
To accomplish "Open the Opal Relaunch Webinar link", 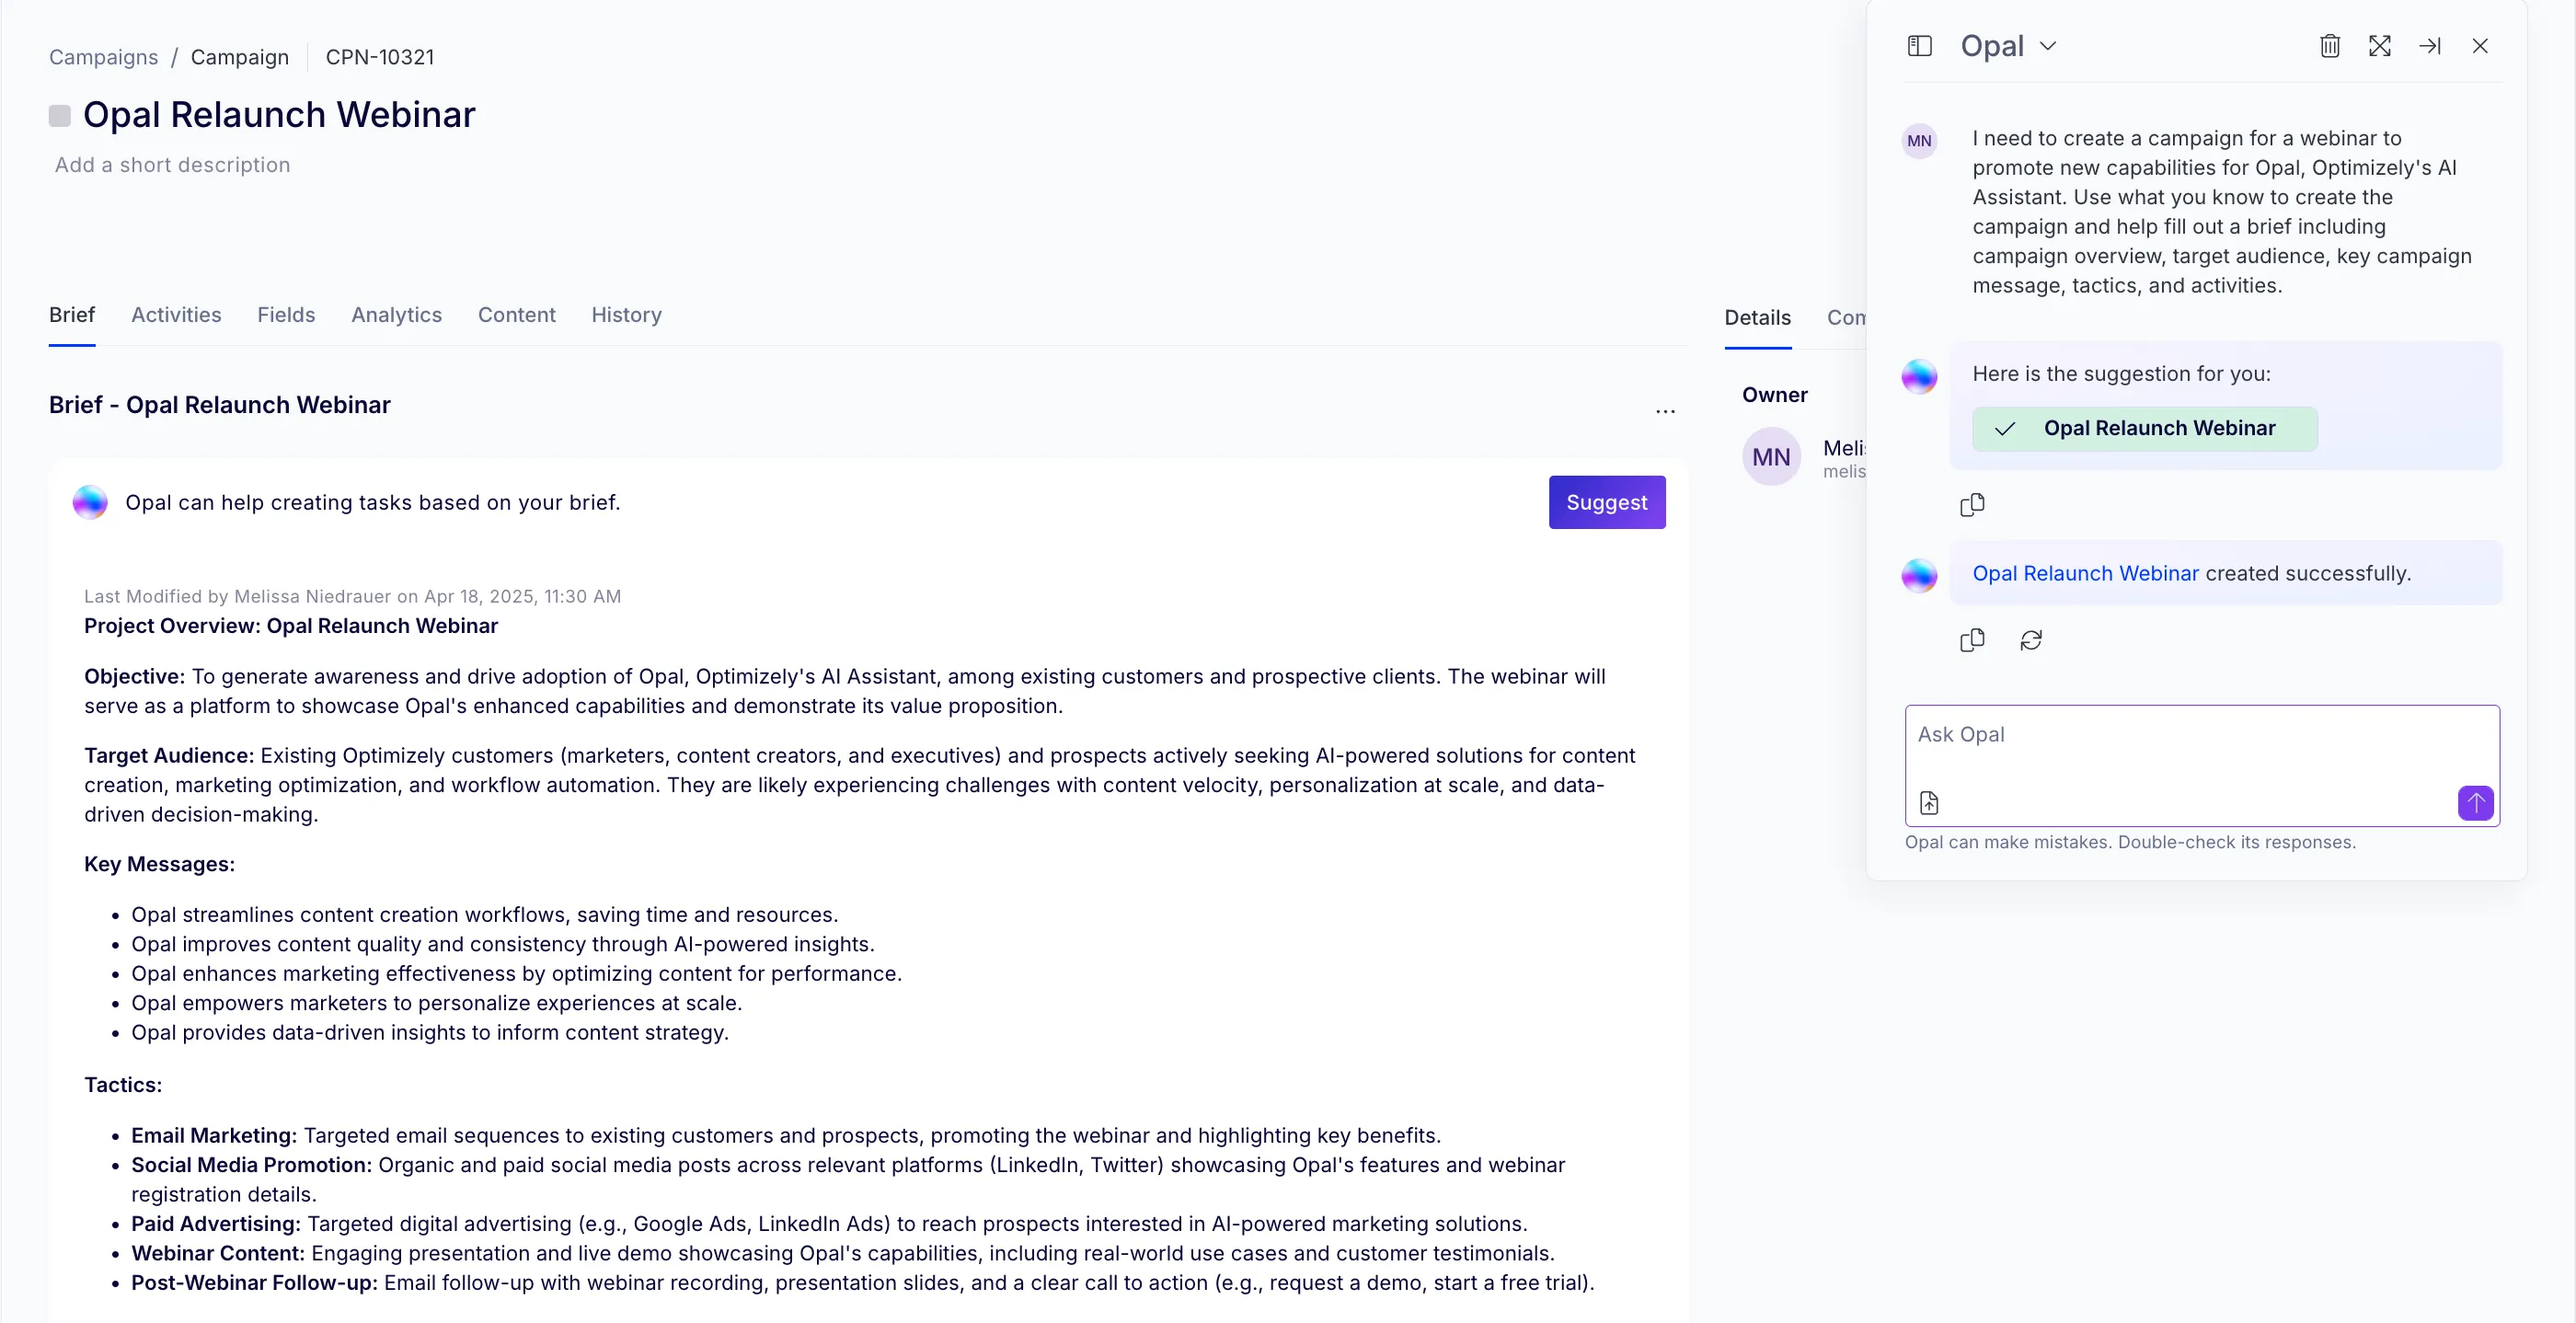I will click(2085, 573).
